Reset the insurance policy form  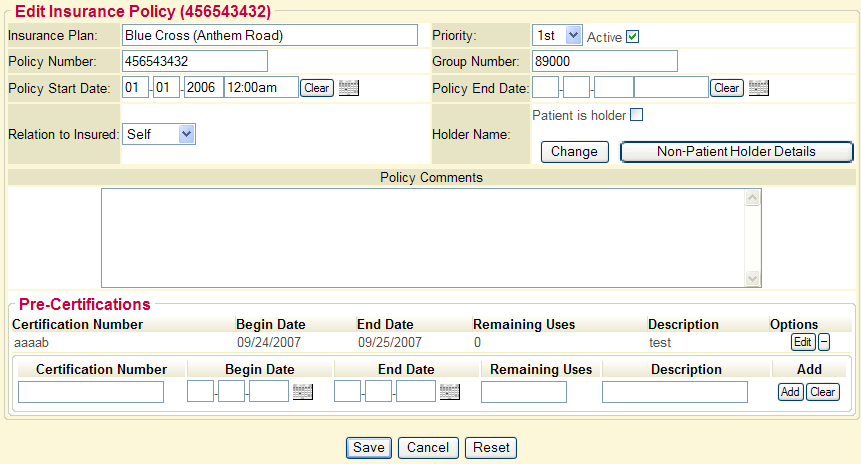coord(492,448)
